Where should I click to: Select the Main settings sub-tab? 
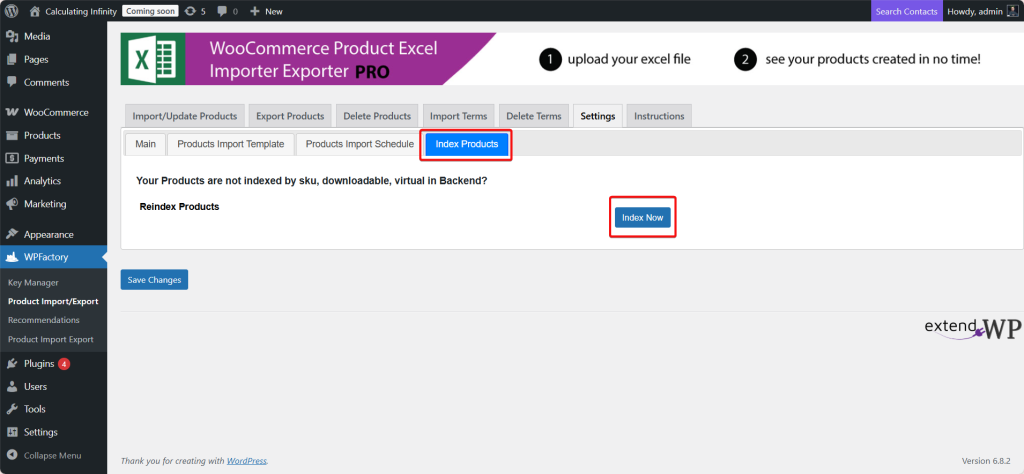tap(146, 144)
